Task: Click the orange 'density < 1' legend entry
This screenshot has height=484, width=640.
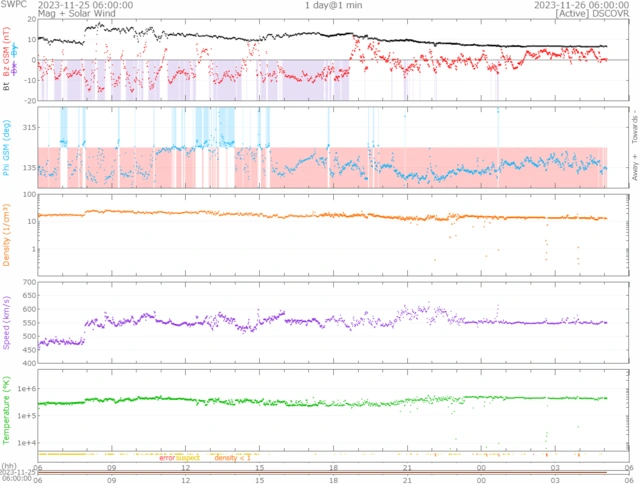Action: coord(232,458)
